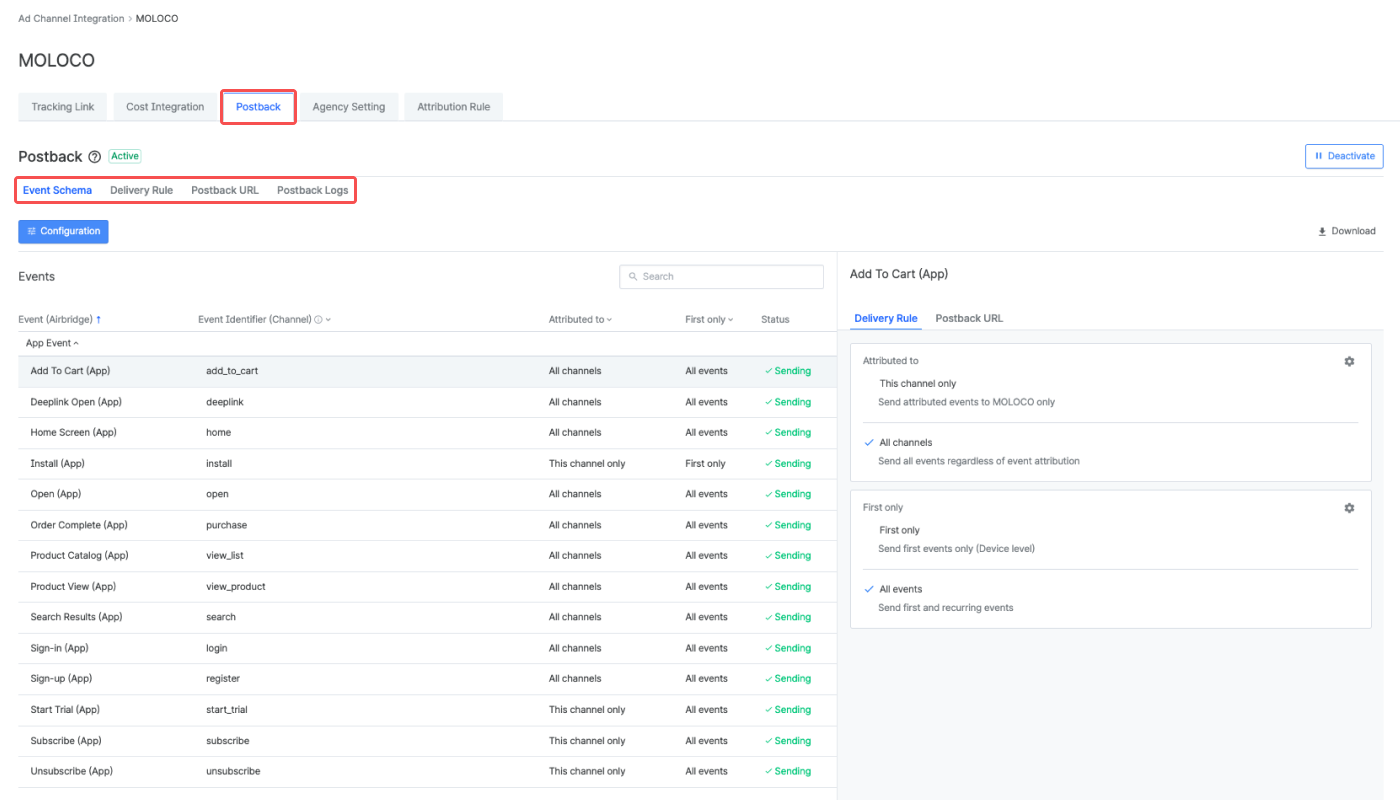
Task: Click the 'purchase' event identifier
Action: click(x=227, y=525)
